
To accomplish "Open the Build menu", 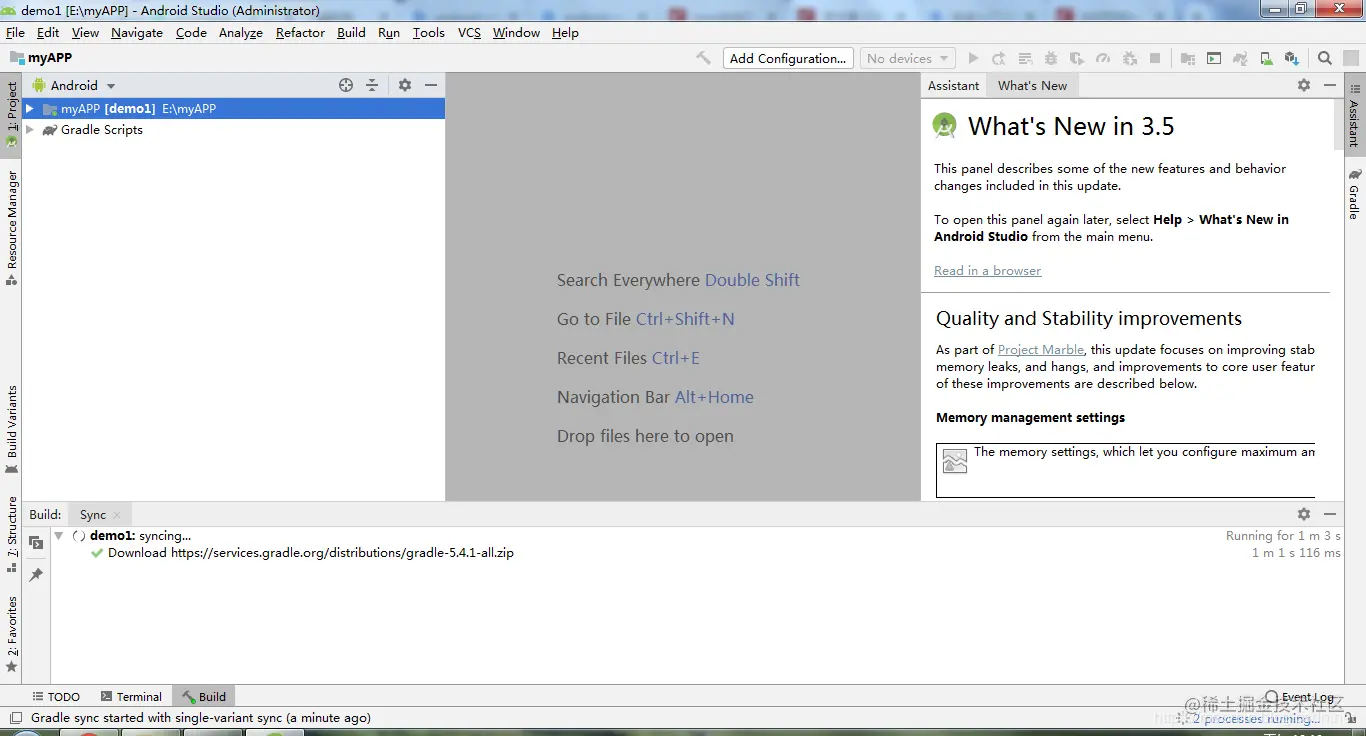I will (351, 32).
